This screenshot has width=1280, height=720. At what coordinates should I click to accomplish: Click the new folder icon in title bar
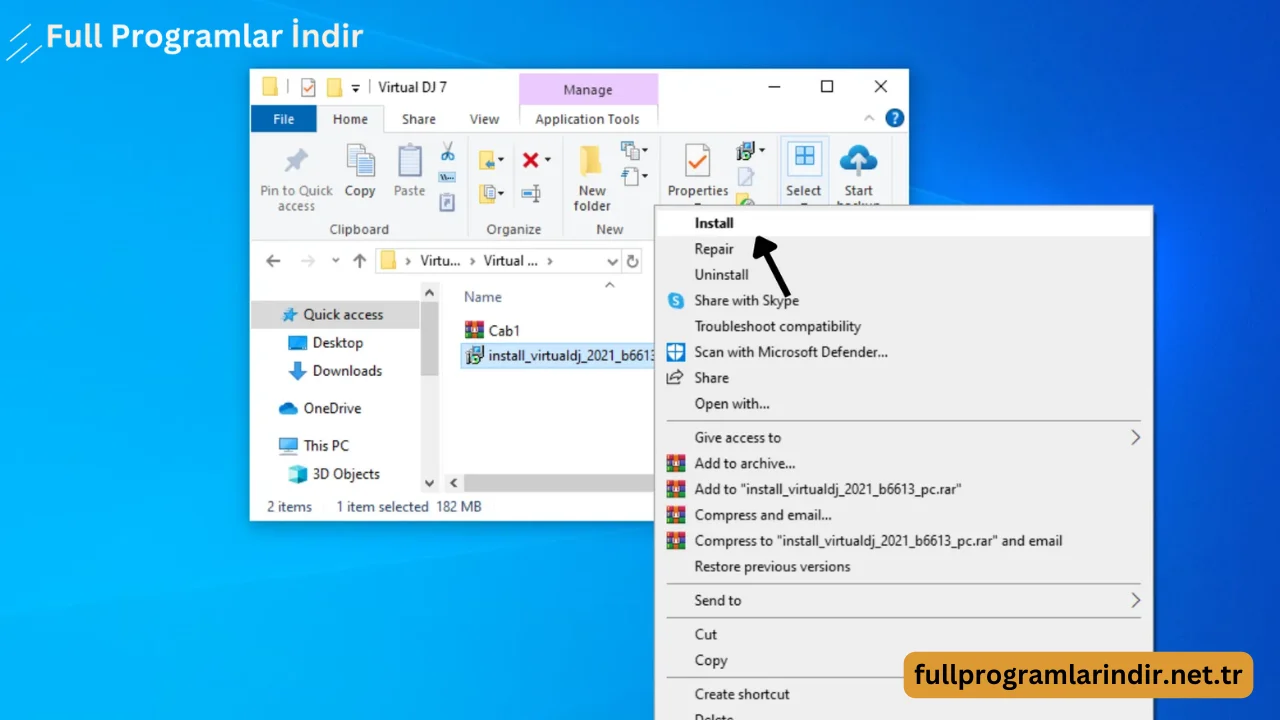tap(334, 87)
